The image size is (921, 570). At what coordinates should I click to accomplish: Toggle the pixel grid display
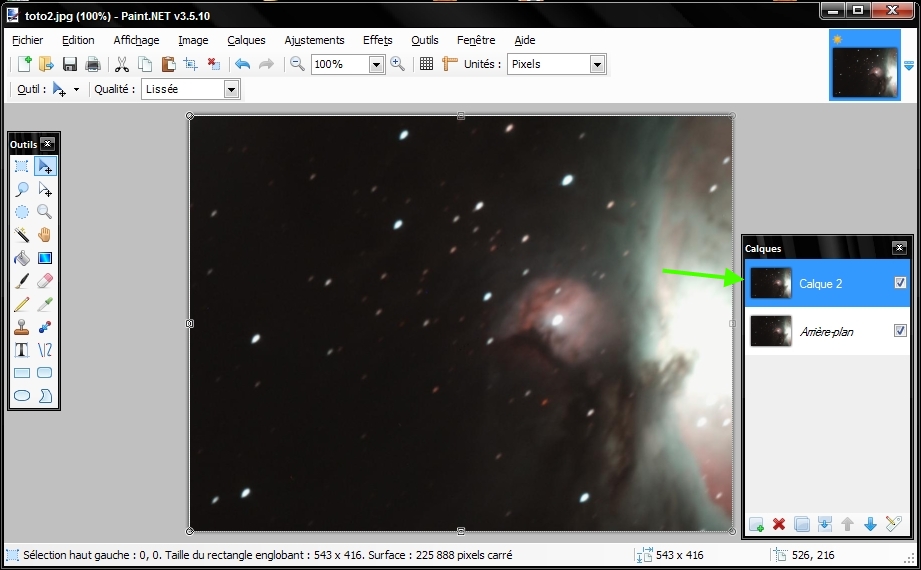[x=426, y=64]
